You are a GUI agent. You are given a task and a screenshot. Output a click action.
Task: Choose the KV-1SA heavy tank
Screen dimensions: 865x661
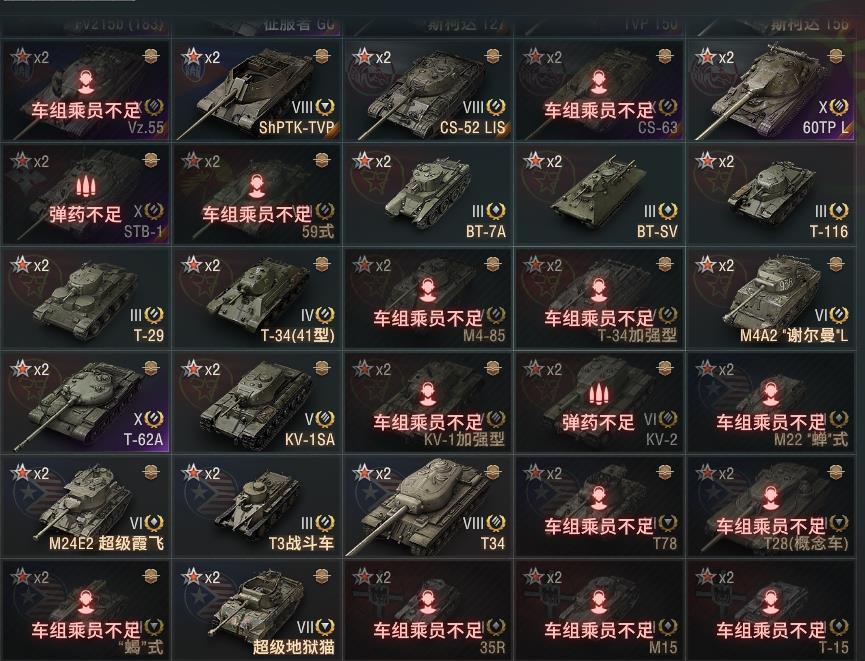[257, 402]
